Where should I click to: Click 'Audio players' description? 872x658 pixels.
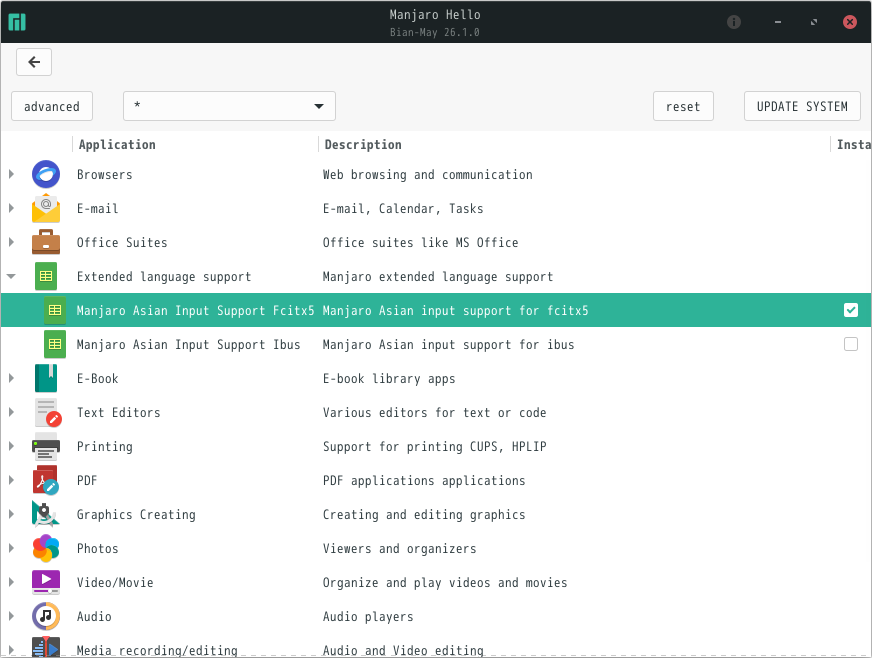(368, 616)
